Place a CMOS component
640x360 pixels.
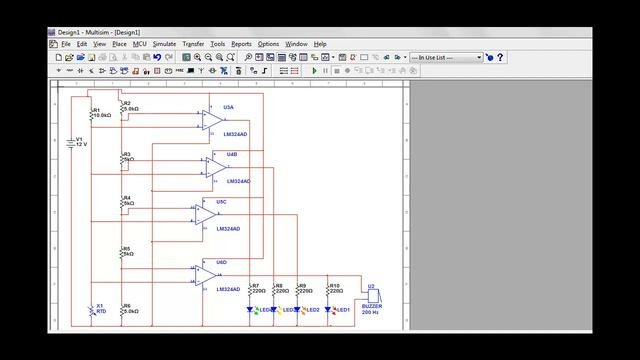pyautogui.click(x=124, y=71)
